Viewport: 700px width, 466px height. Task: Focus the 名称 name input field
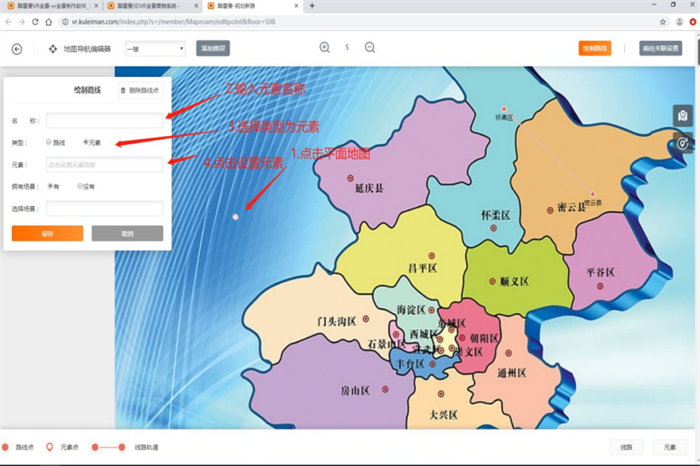(x=104, y=121)
